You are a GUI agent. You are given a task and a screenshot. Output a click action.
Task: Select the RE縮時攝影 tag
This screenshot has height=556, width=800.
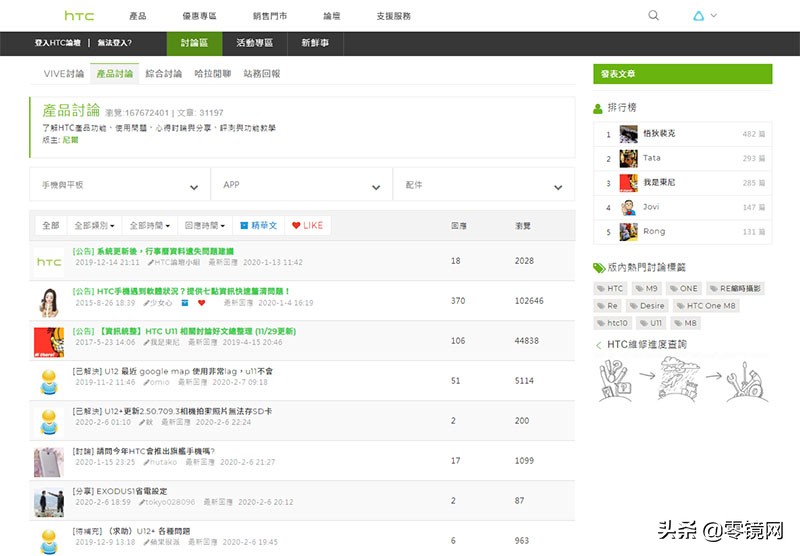735,289
